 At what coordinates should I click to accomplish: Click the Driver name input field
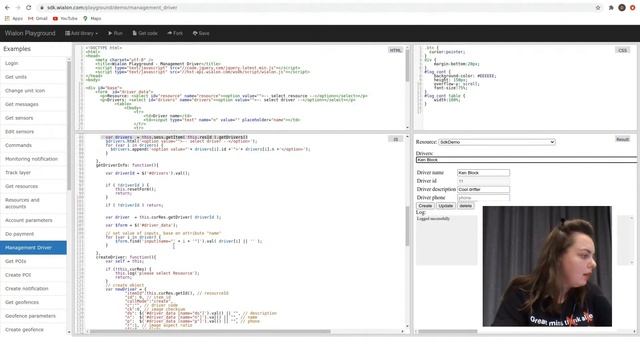click(x=483, y=173)
